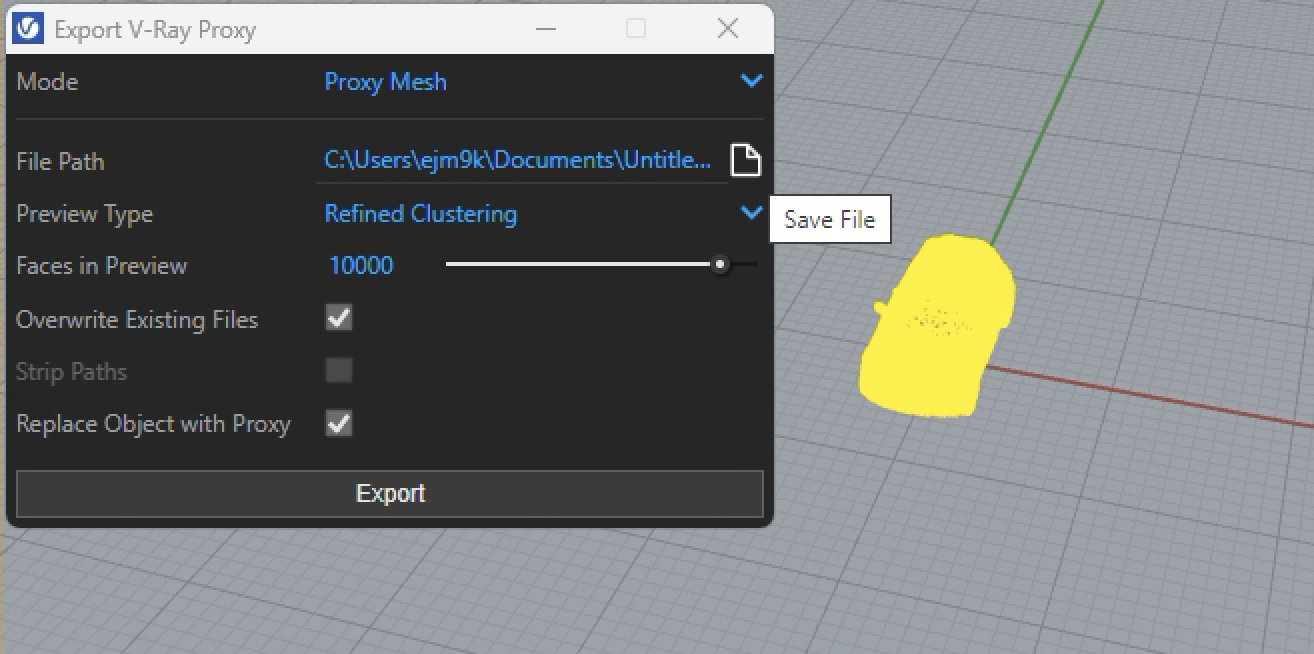
Task: Click the Preview Type label
Action: [84, 214]
